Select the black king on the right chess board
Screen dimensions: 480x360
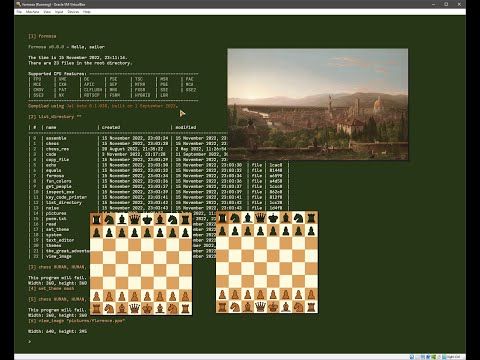click(x=273, y=218)
